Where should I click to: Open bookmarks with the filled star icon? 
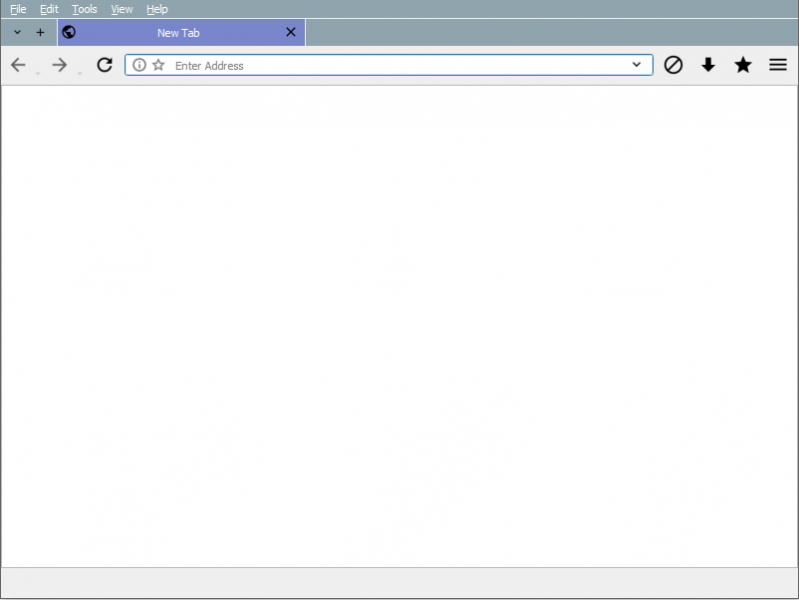(x=743, y=65)
